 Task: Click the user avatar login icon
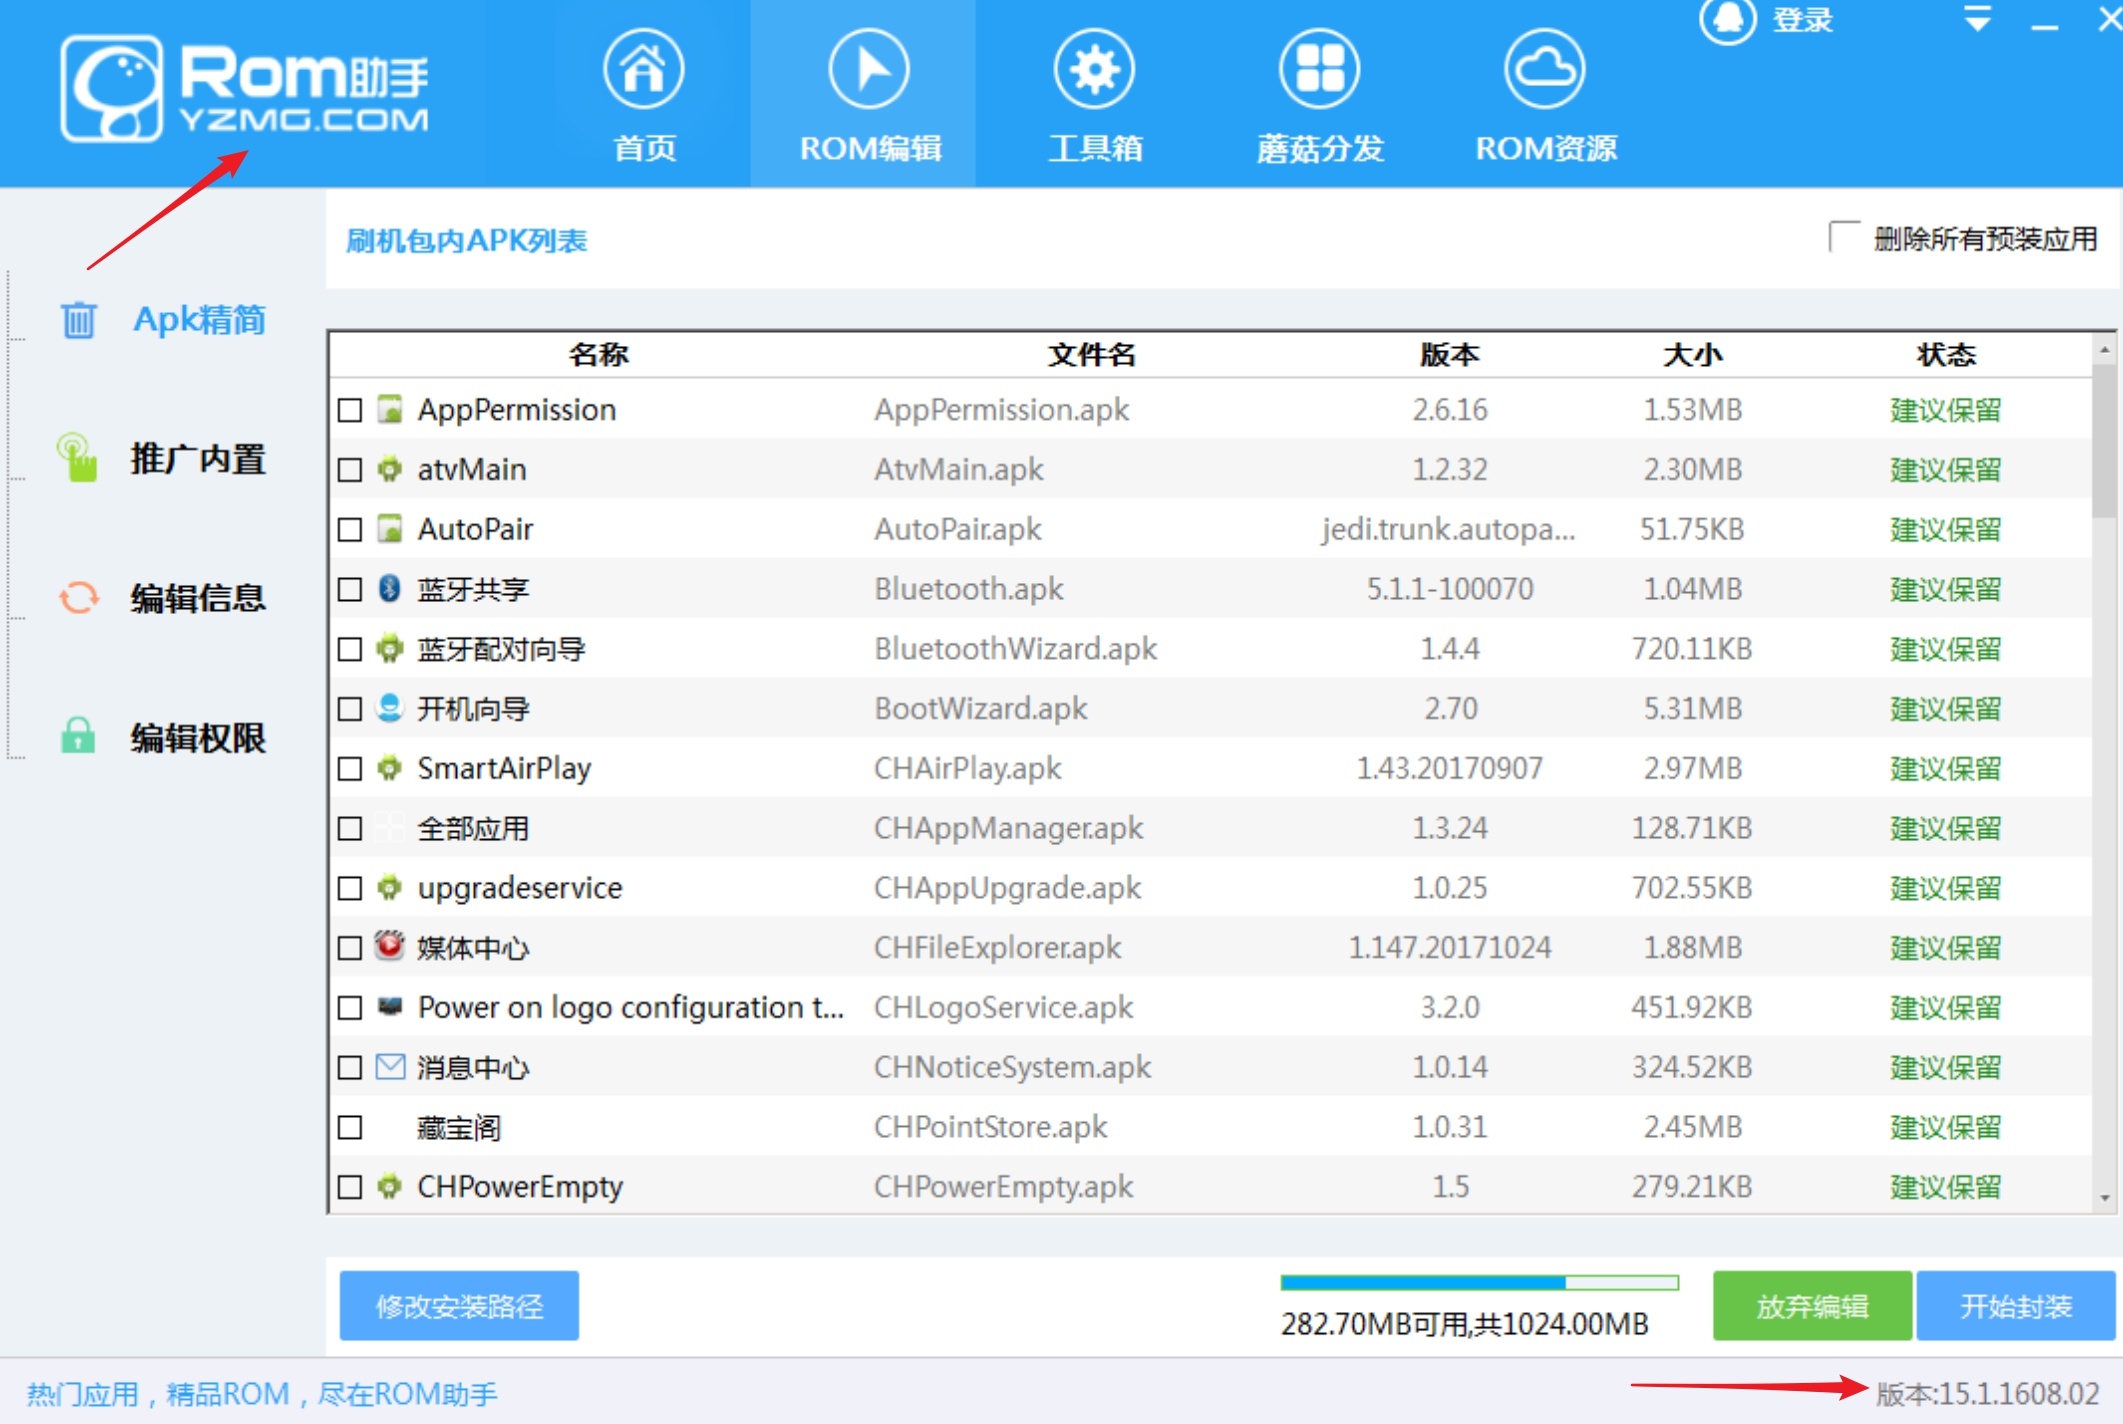click(1727, 19)
